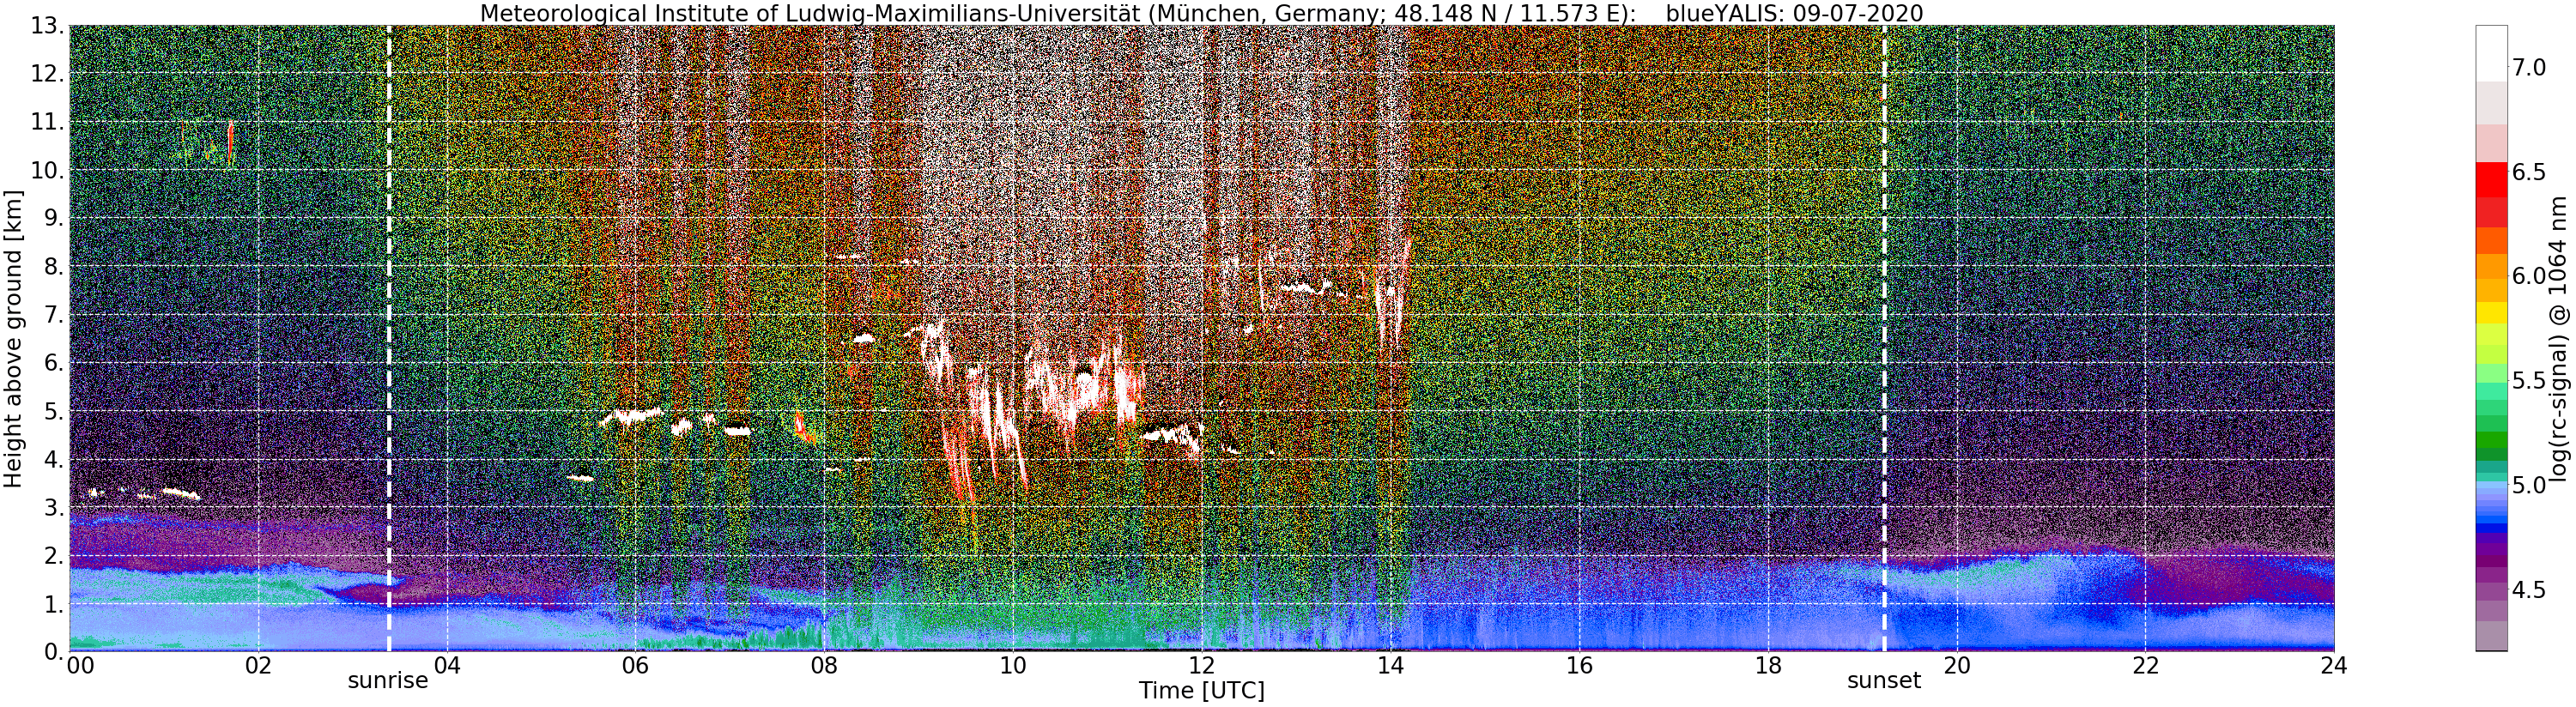The width and height of the screenshot is (2576, 707).
Task: Click the yellow segment of the colorbar
Action: point(2491,312)
